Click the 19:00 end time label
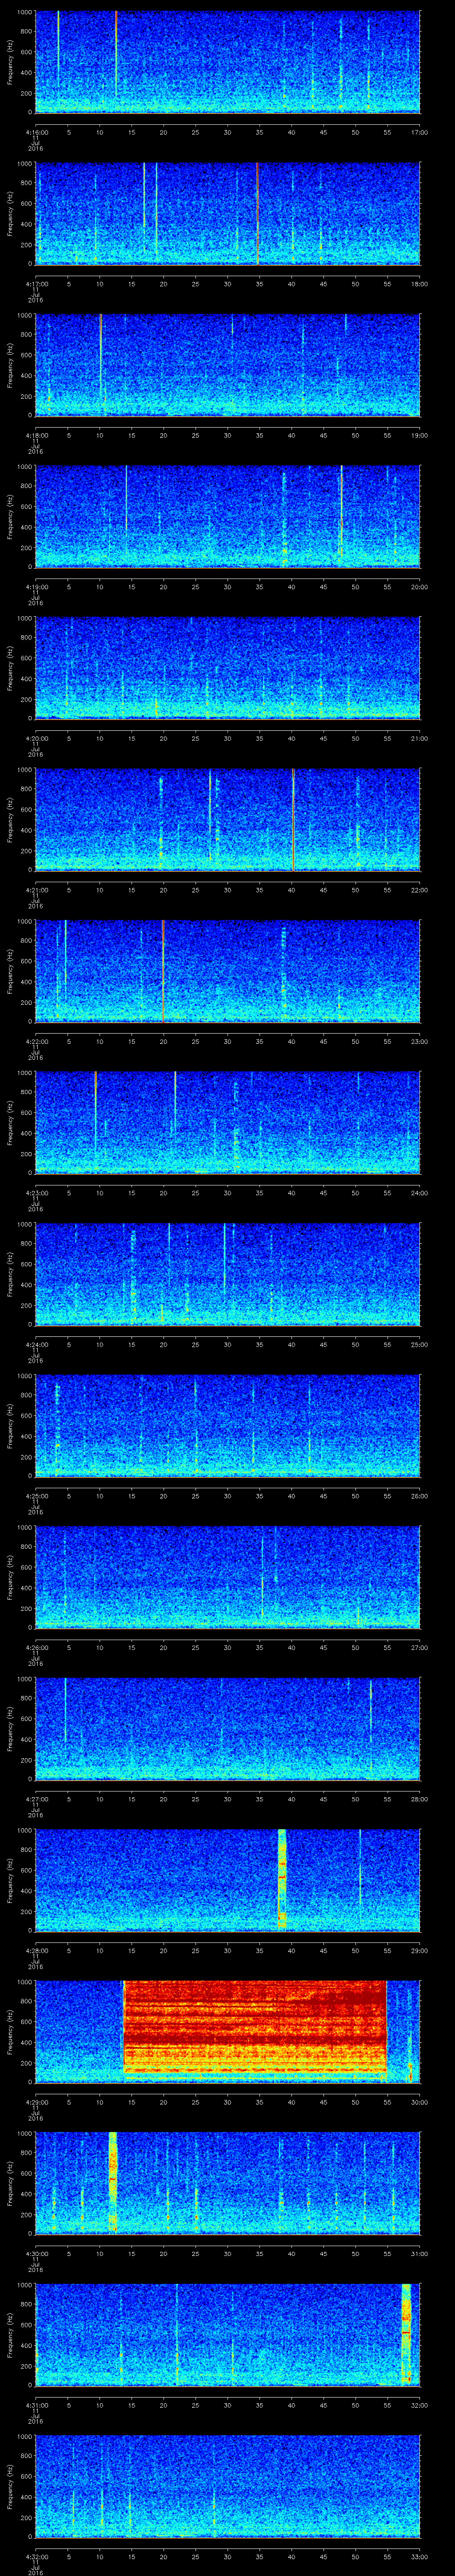The width and height of the screenshot is (455, 2576). tap(419, 435)
